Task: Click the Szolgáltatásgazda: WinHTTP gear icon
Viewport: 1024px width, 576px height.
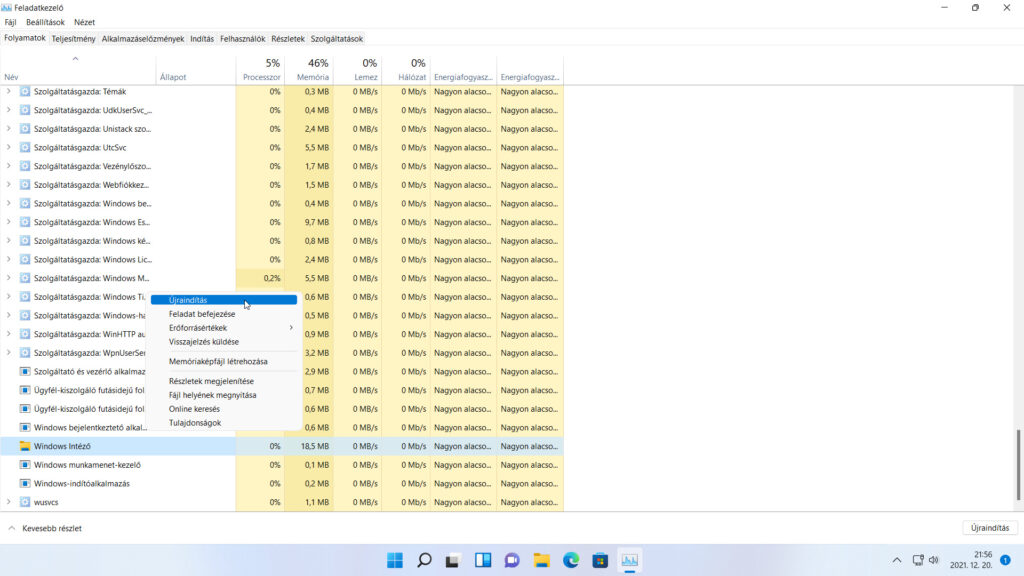Action: pyautogui.click(x=25, y=334)
